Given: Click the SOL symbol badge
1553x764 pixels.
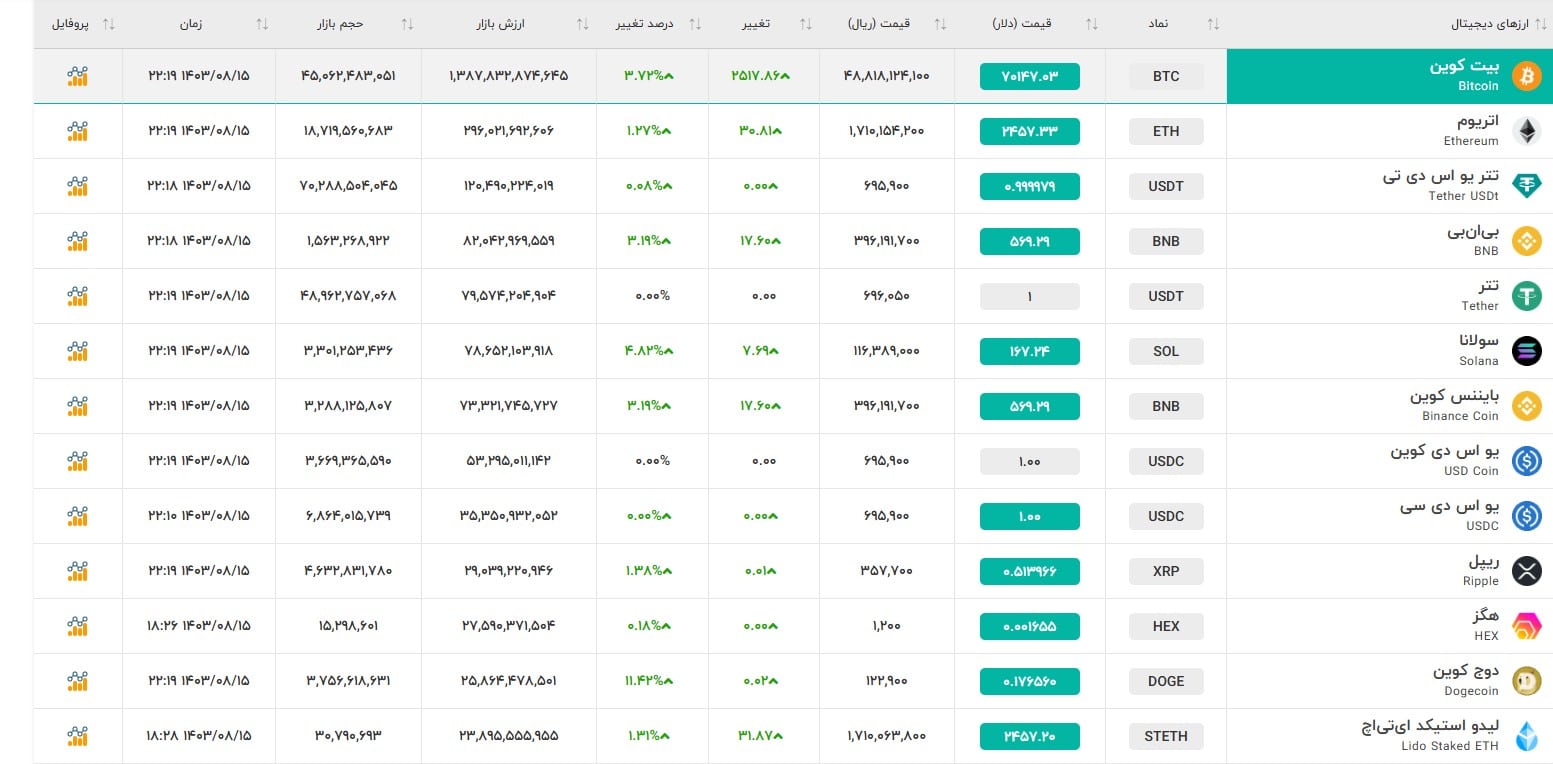Looking at the screenshot, I should click(1166, 351).
